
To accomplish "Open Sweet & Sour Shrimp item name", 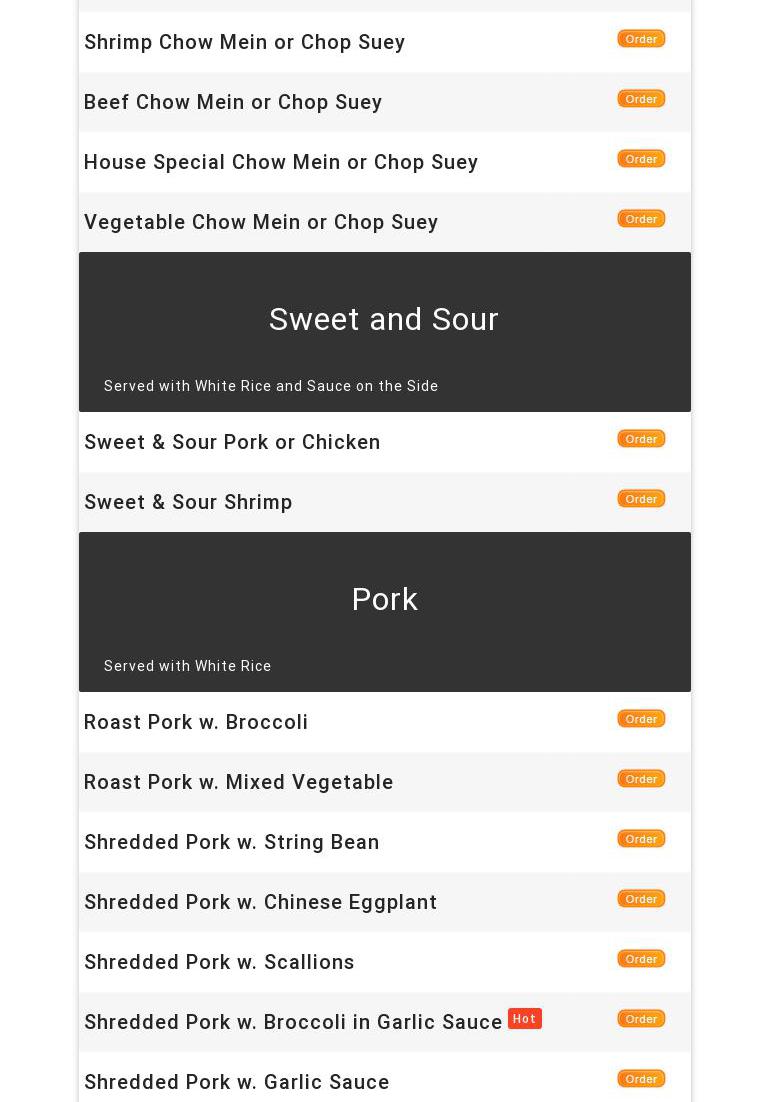I will coord(188,502).
